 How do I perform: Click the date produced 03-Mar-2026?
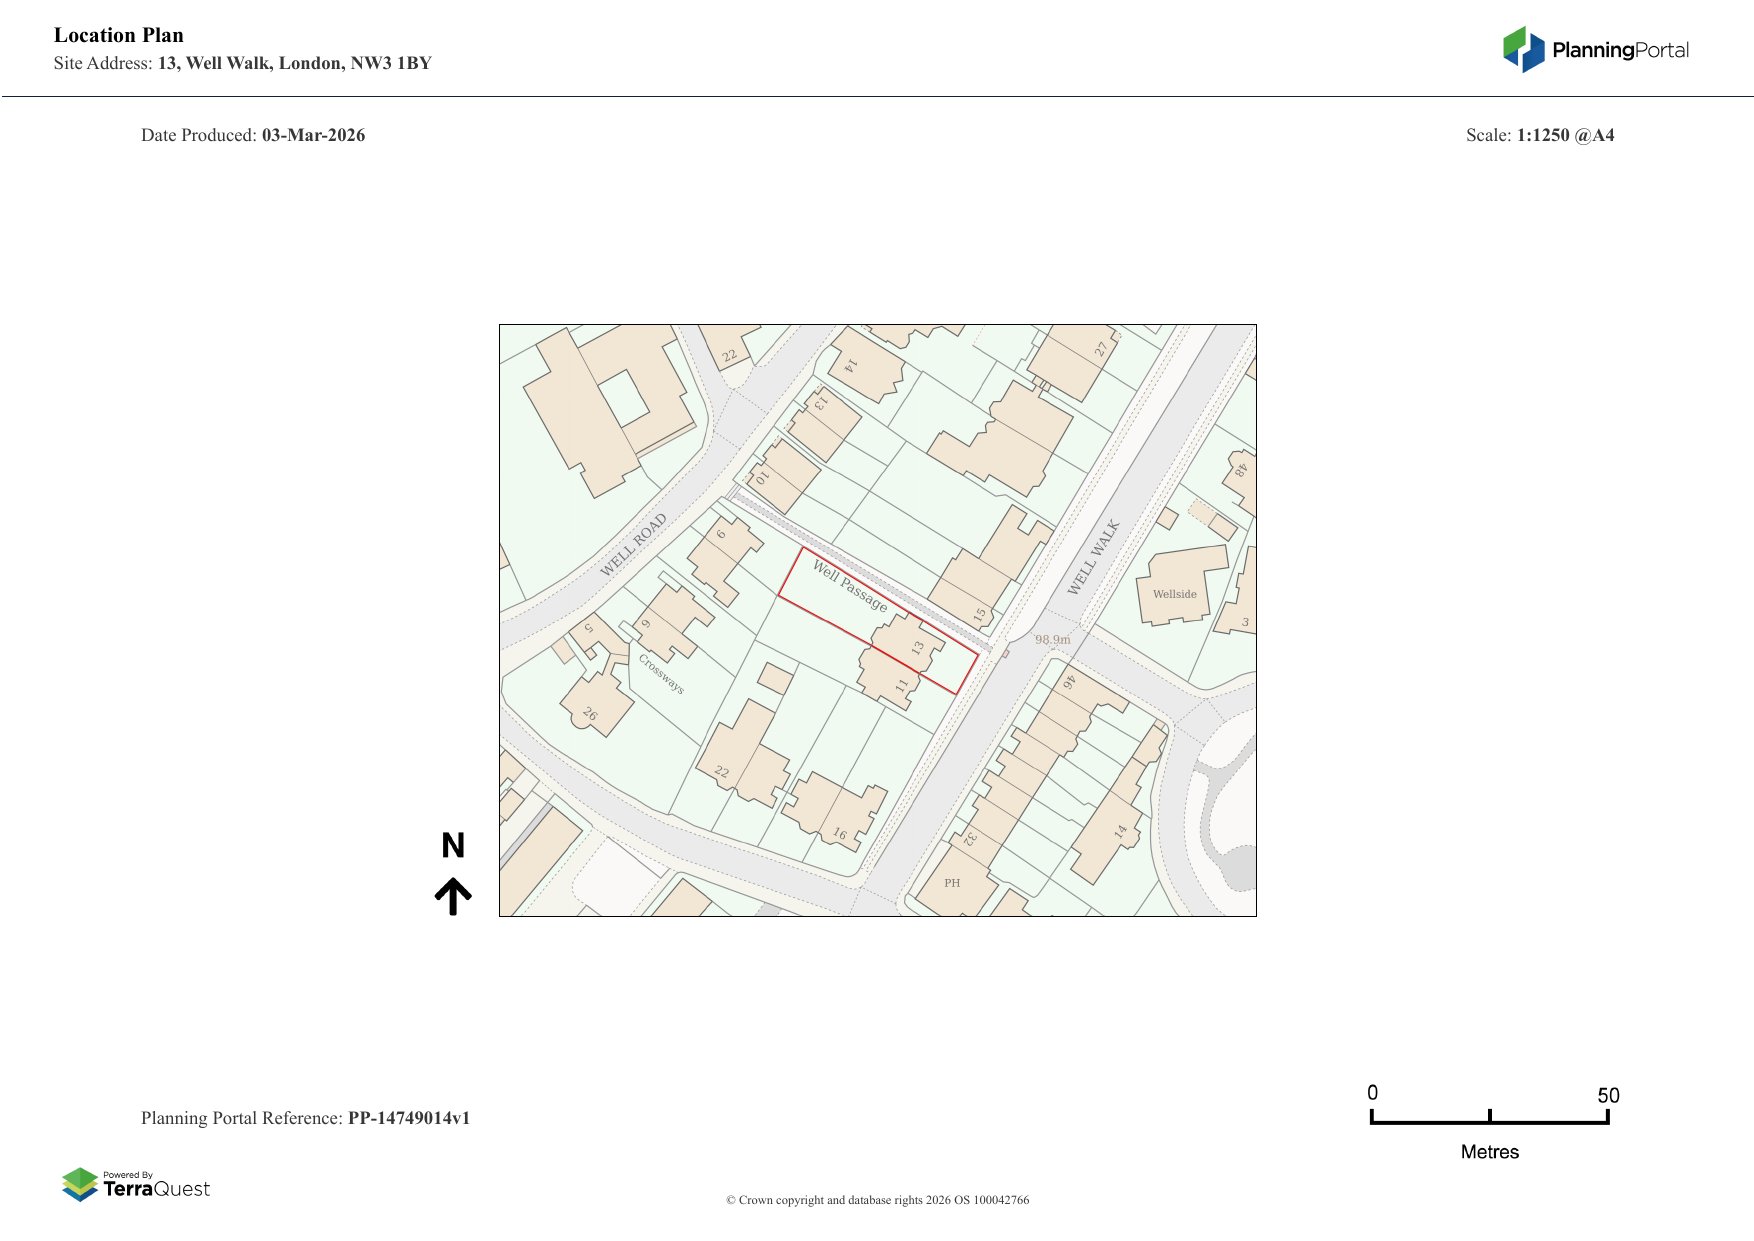pyautogui.click(x=313, y=135)
